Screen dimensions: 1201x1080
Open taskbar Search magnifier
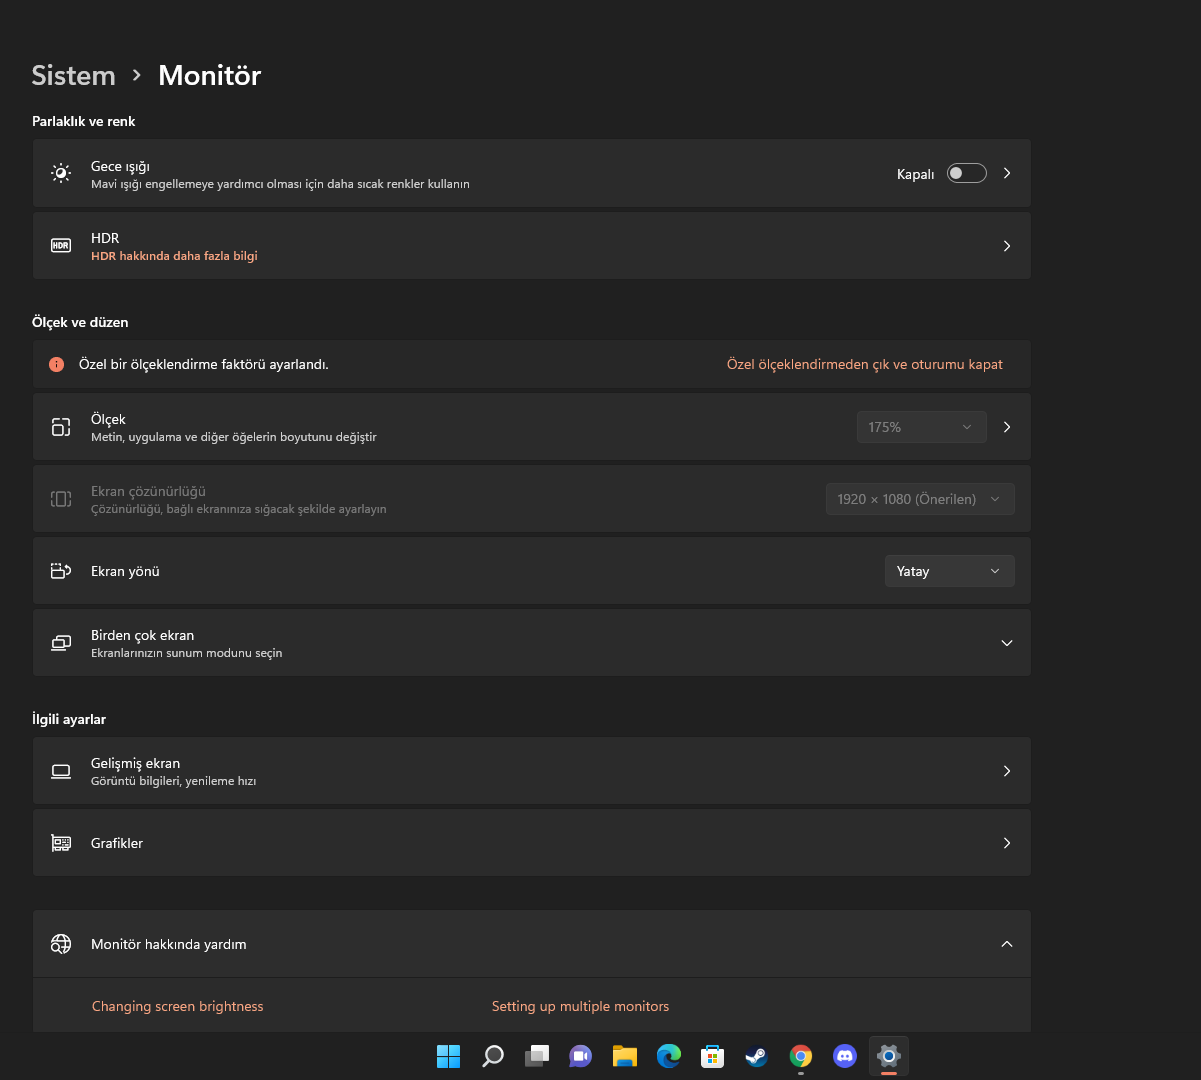click(x=493, y=1056)
